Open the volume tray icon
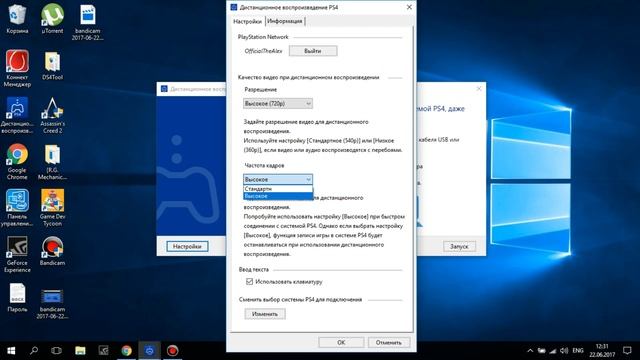This screenshot has height=360, width=640. point(564,351)
